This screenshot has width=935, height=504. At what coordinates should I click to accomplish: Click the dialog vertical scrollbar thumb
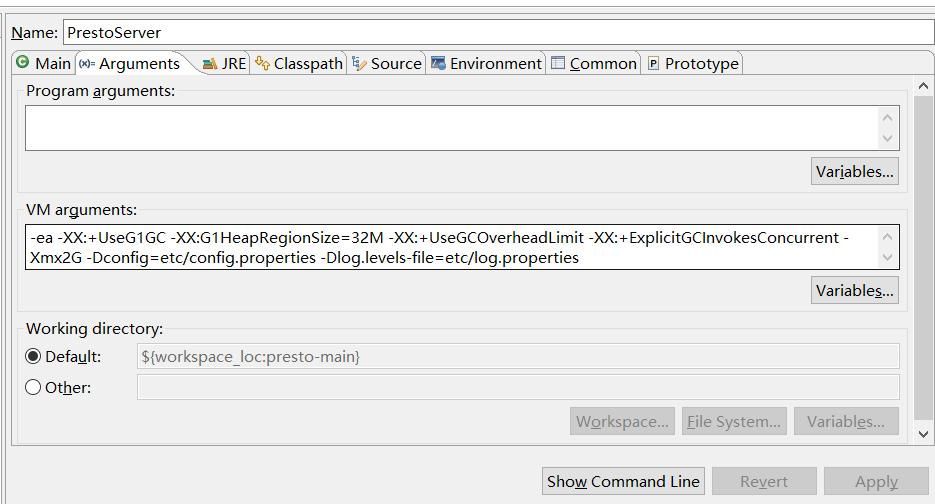click(923, 256)
